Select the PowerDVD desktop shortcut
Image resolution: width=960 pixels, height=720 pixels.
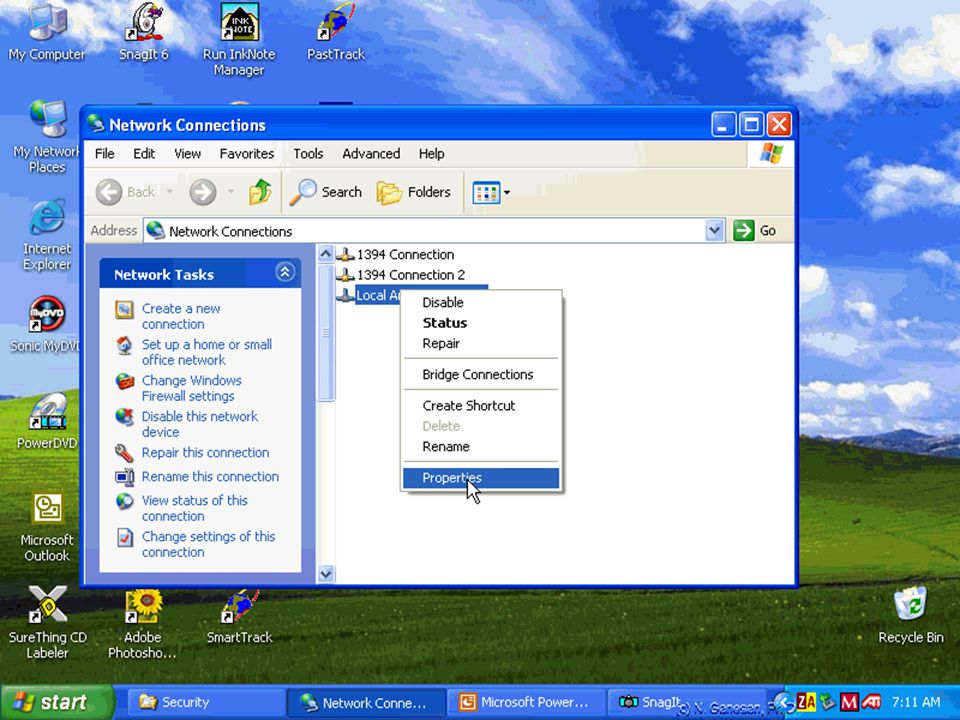pyautogui.click(x=47, y=421)
